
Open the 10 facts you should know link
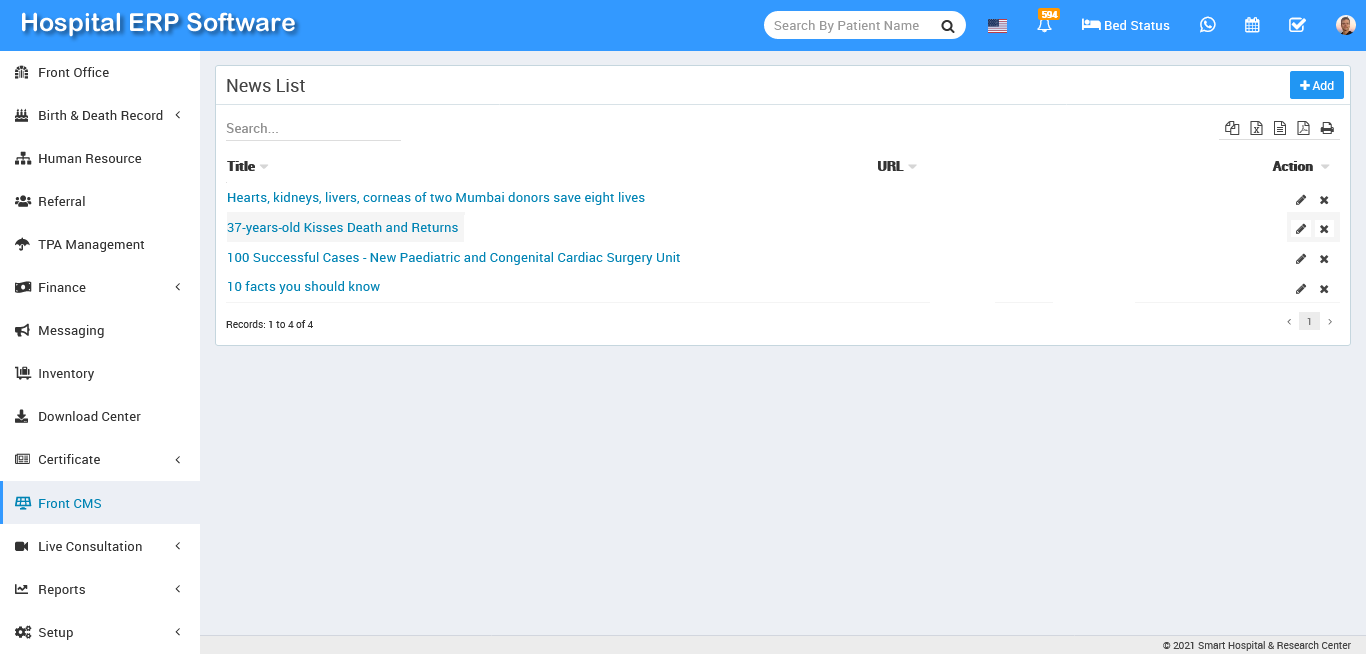[304, 287]
